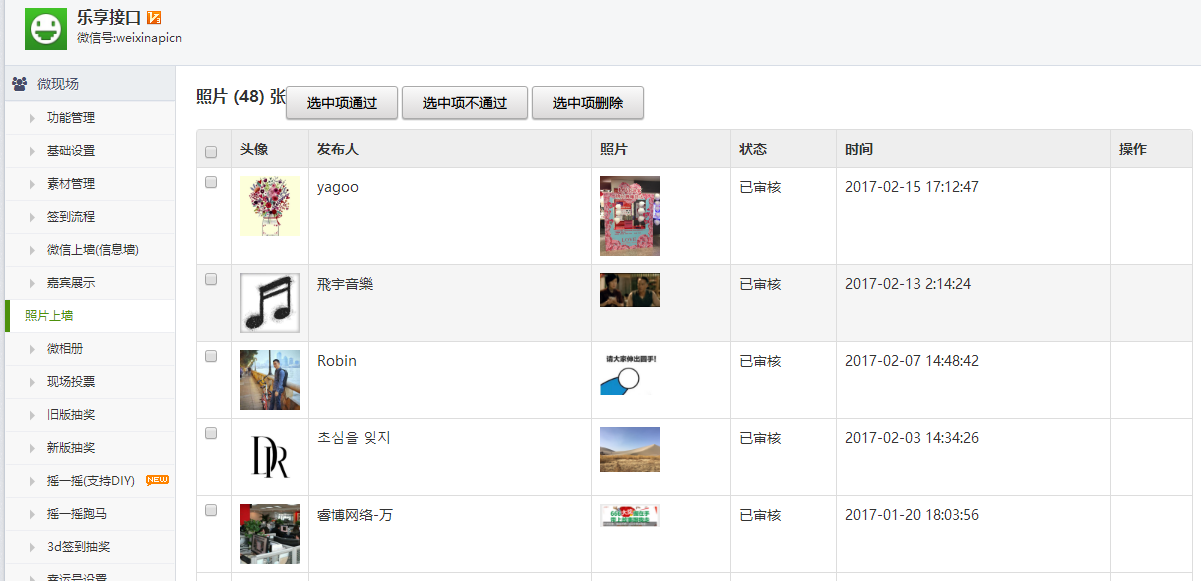Click Robin's profile avatar photo

[x=270, y=380]
